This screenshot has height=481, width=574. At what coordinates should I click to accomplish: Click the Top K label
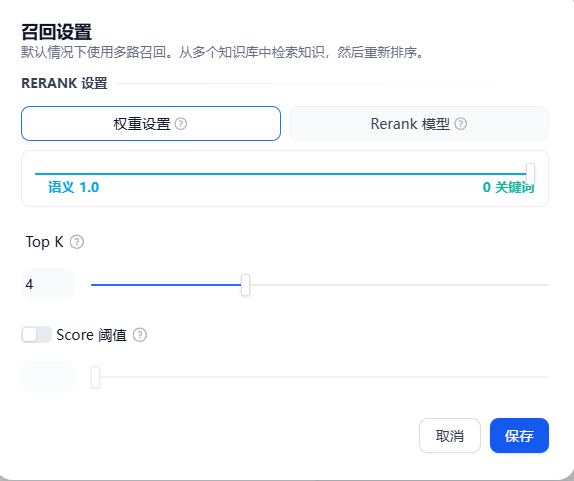(44, 242)
